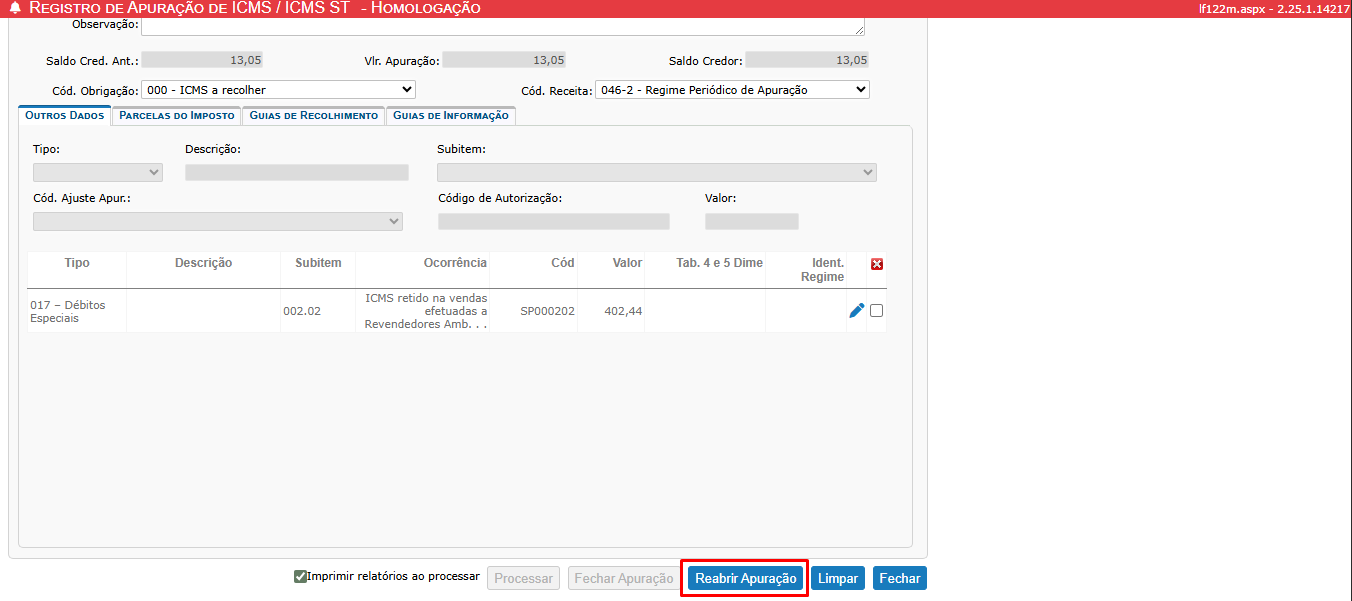Screen dimensions: 1352x601
Task: Open the Cód. Obrigação dropdown
Action: 278,90
